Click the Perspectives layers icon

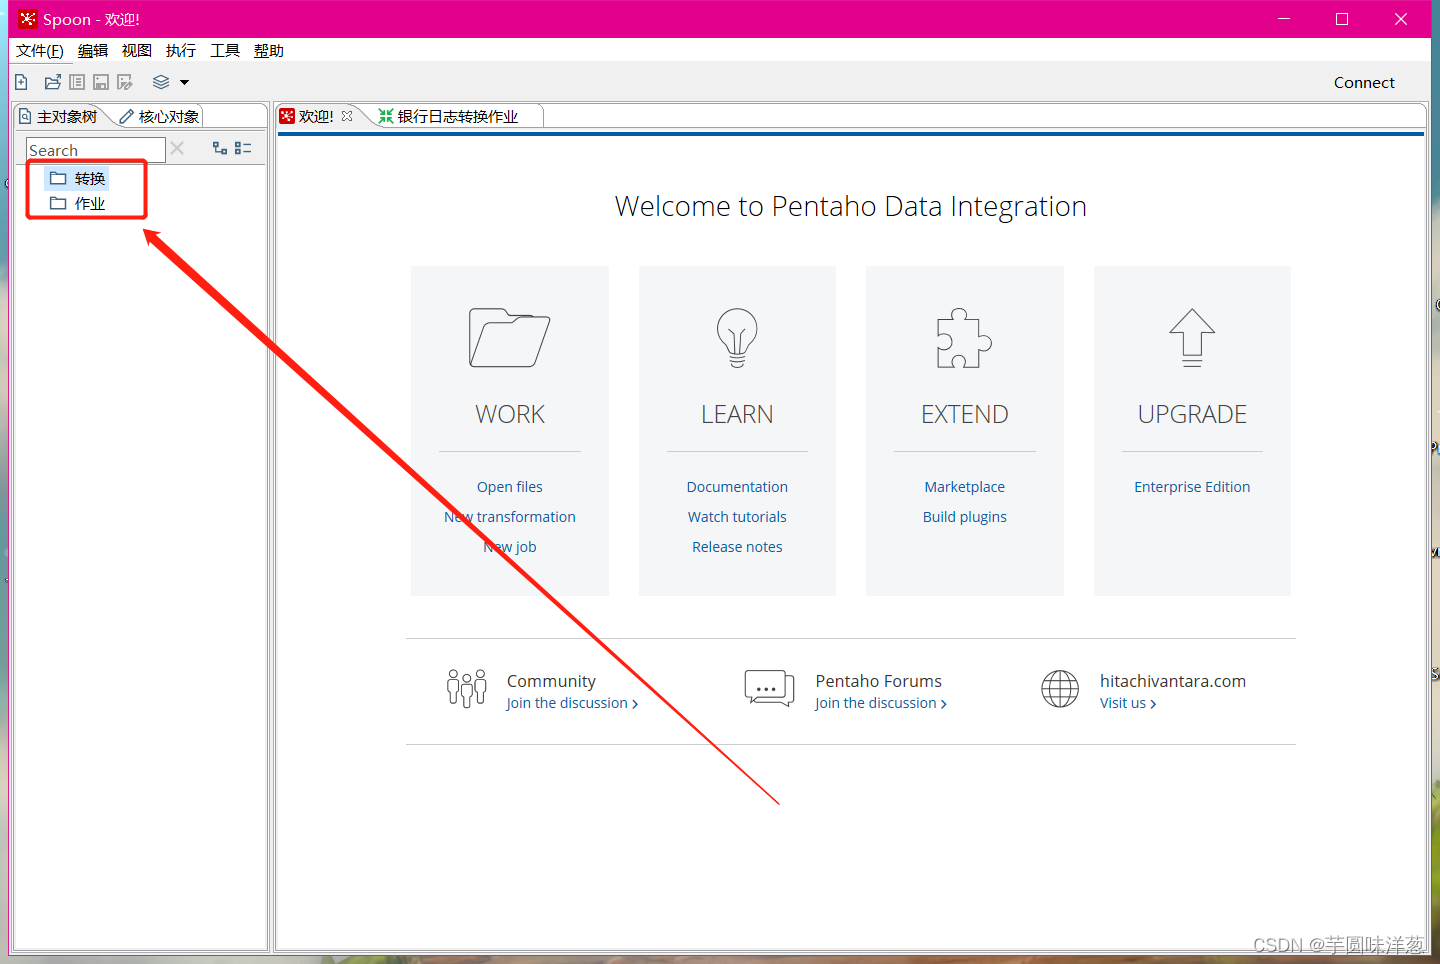[x=161, y=82]
